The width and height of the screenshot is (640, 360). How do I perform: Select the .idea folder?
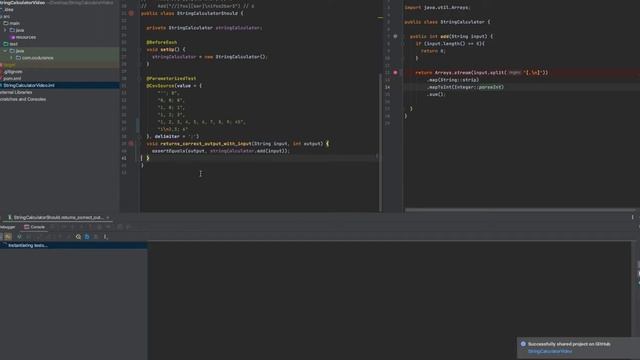click(x=9, y=9)
